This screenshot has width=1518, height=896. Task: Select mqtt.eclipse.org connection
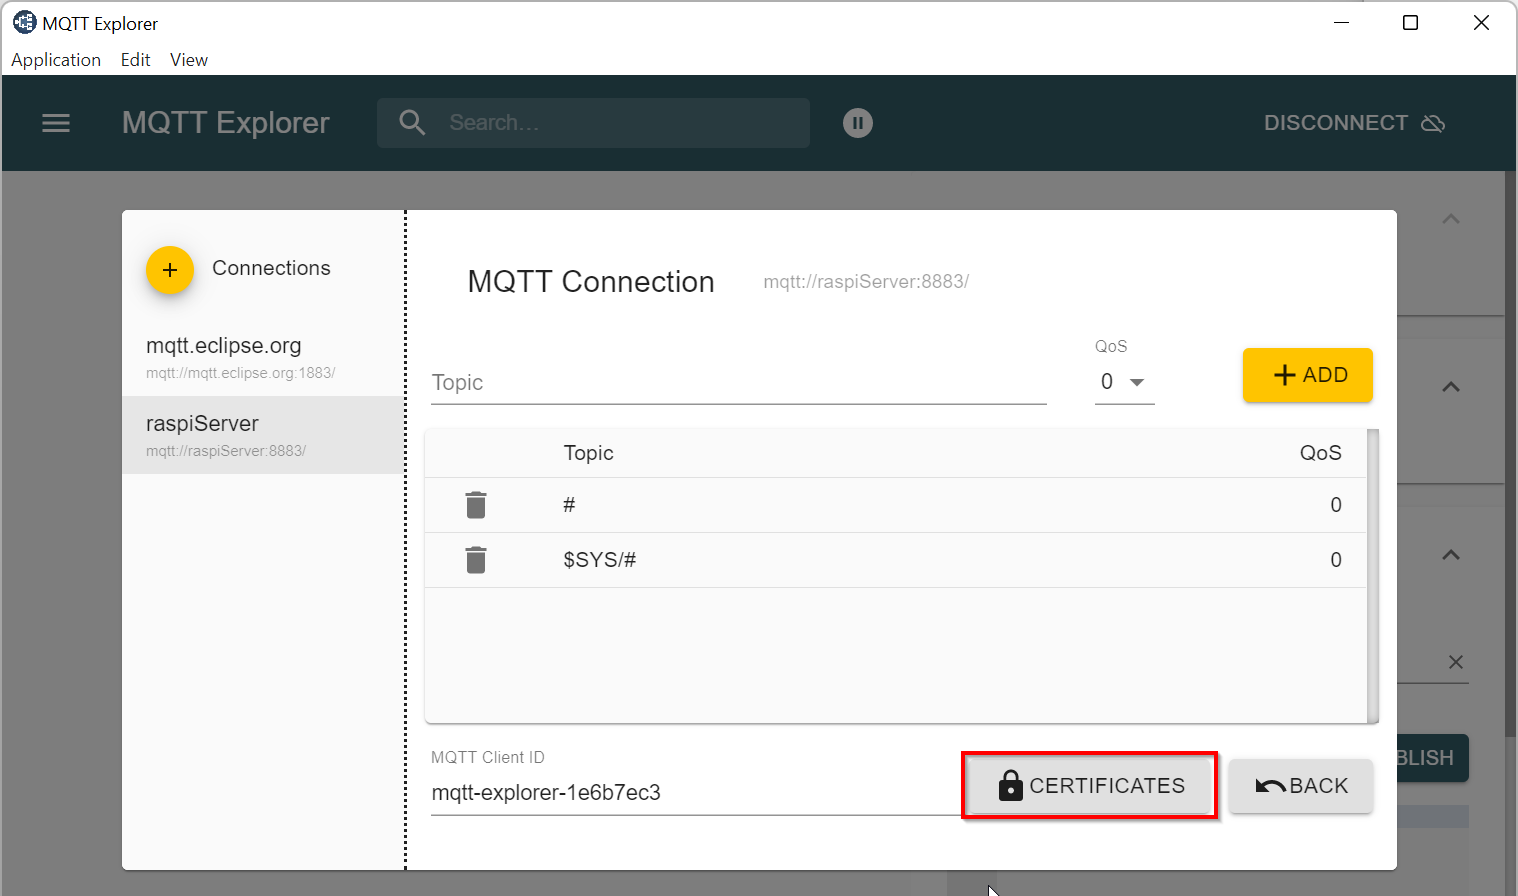(x=263, y=357)
